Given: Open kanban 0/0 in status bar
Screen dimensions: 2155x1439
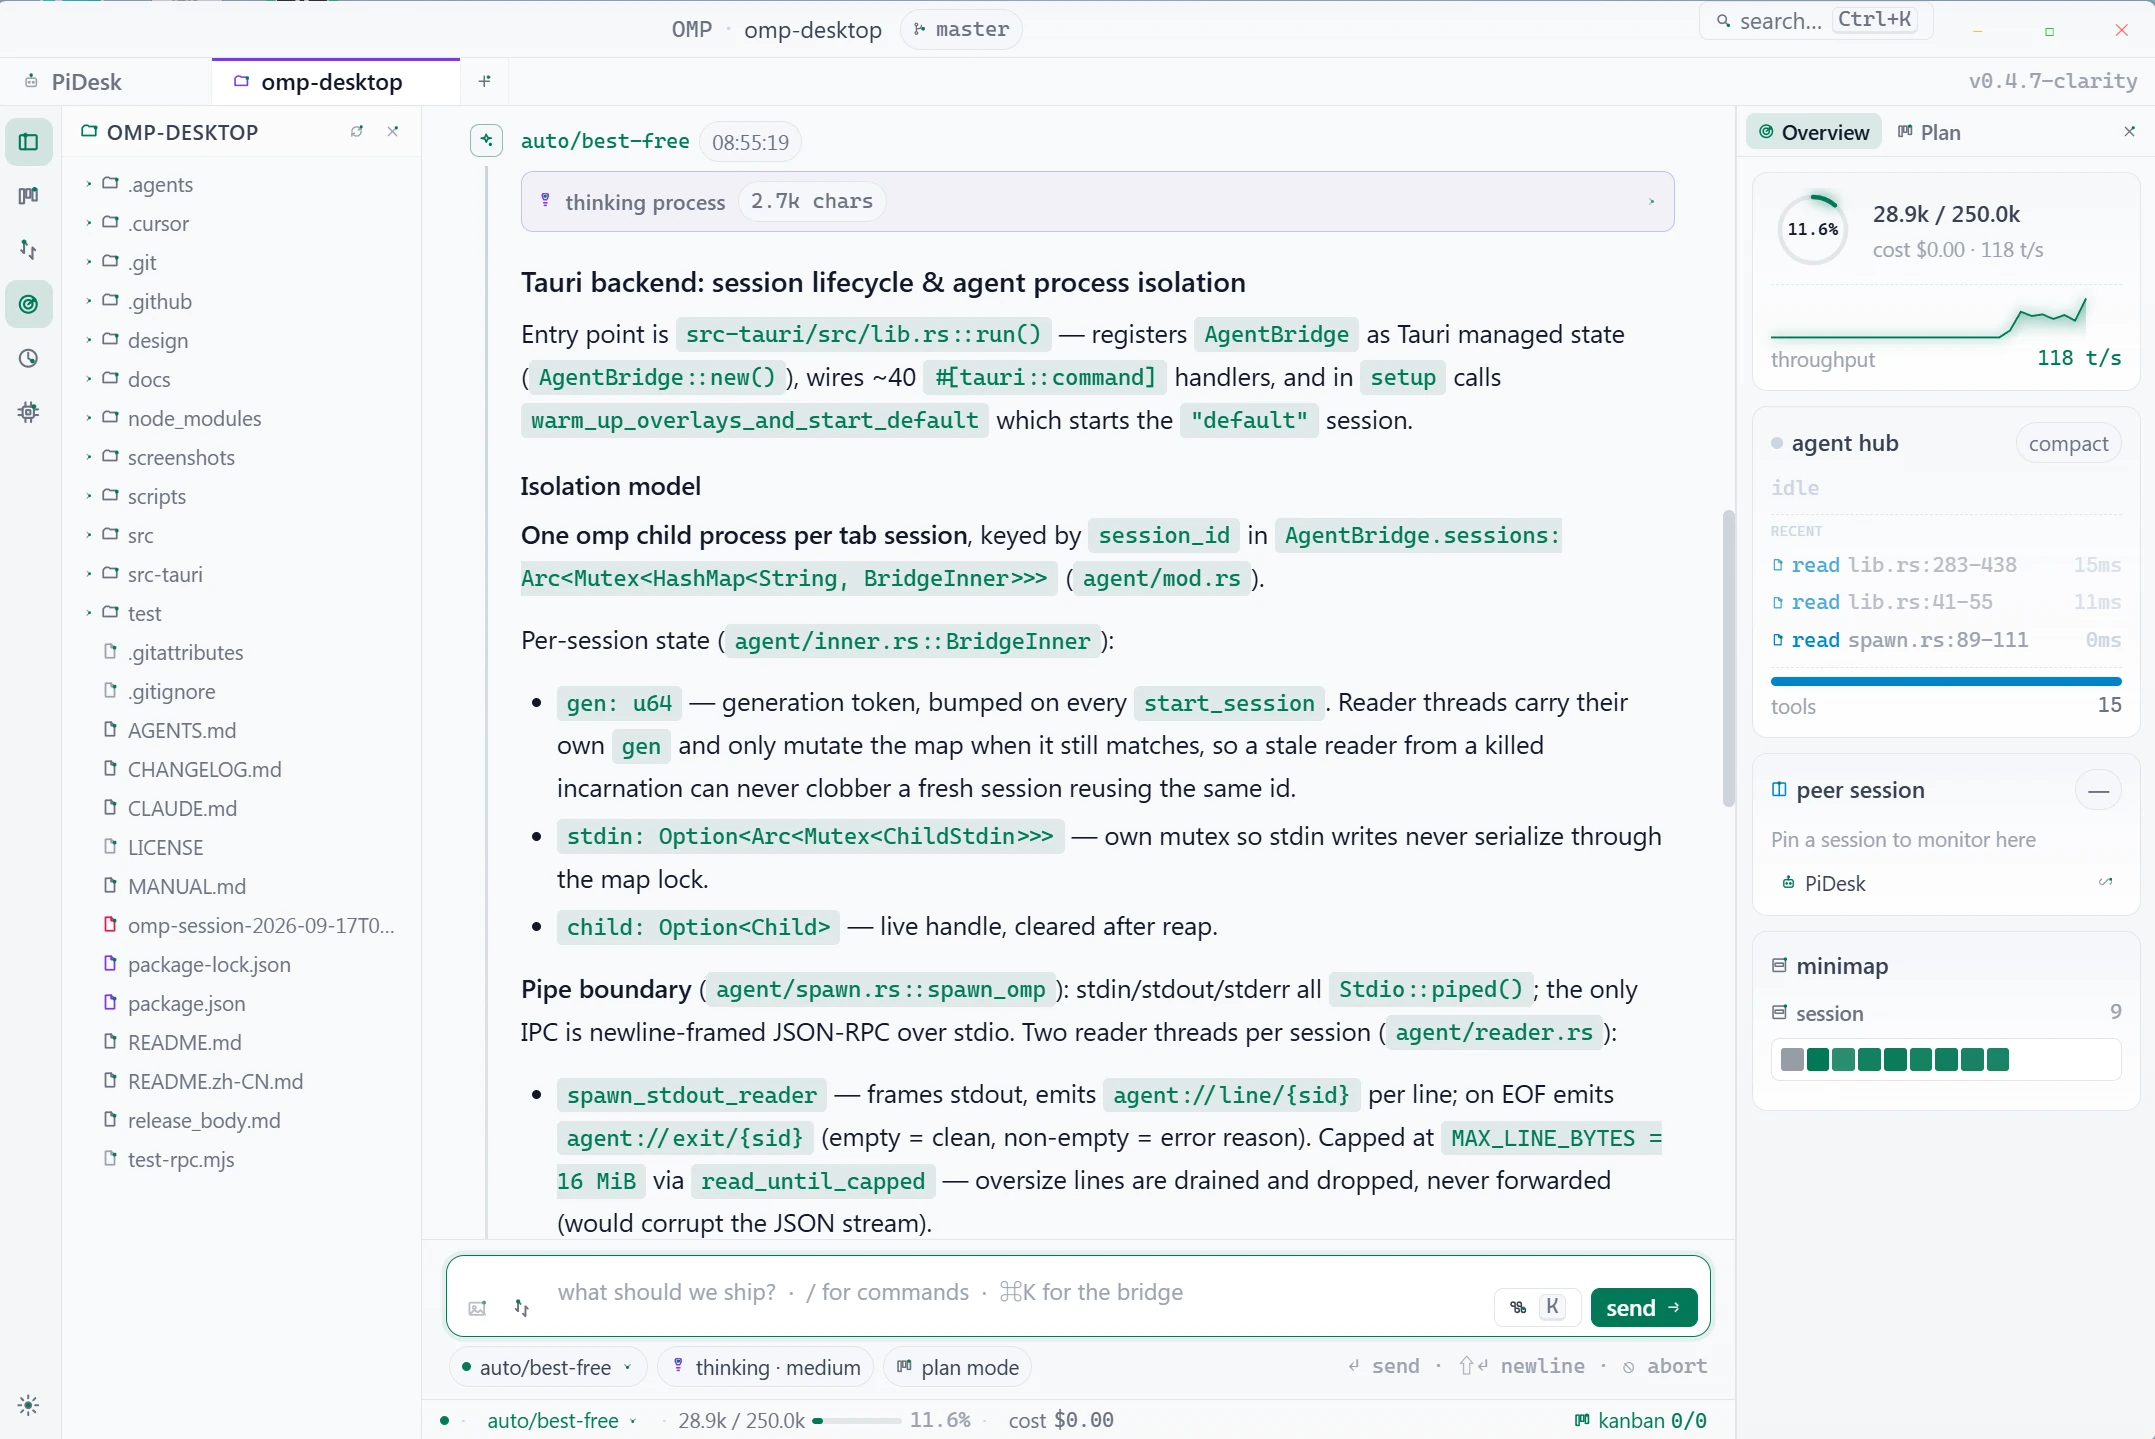Looking at the screenshot, I should tap(1640, 1420).
